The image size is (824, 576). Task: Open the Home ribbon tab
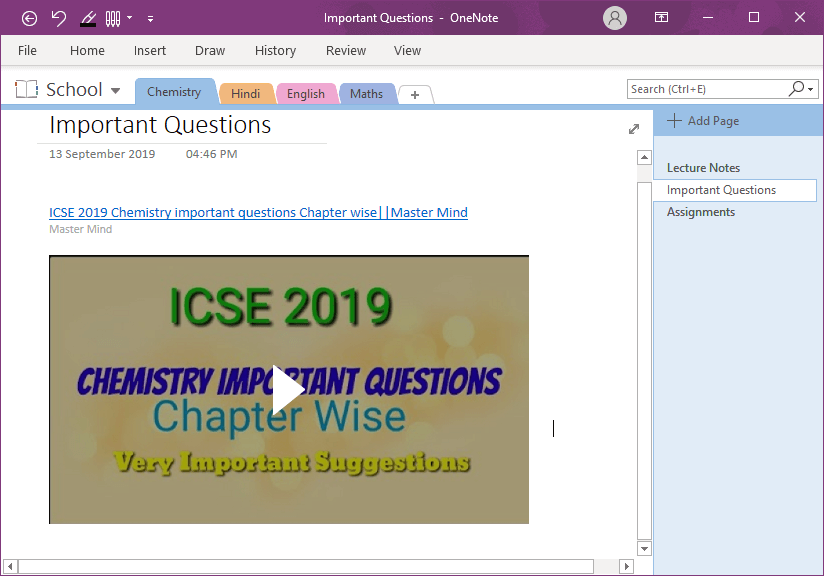(x=87, y=50)
